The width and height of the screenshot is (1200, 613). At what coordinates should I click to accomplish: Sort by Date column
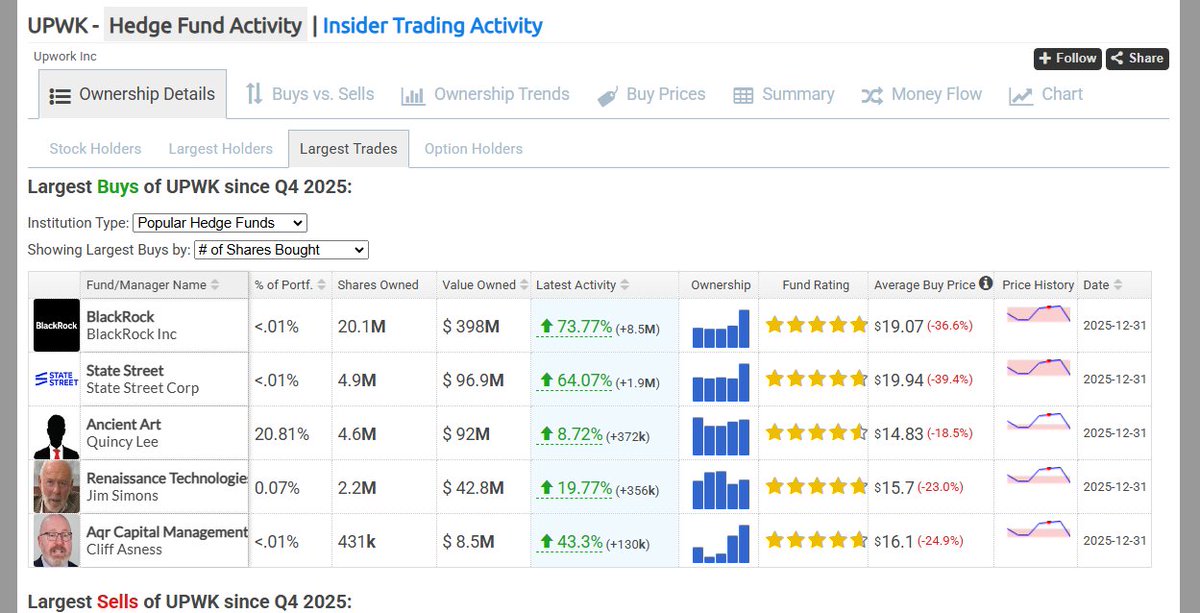click(1102, 285)
